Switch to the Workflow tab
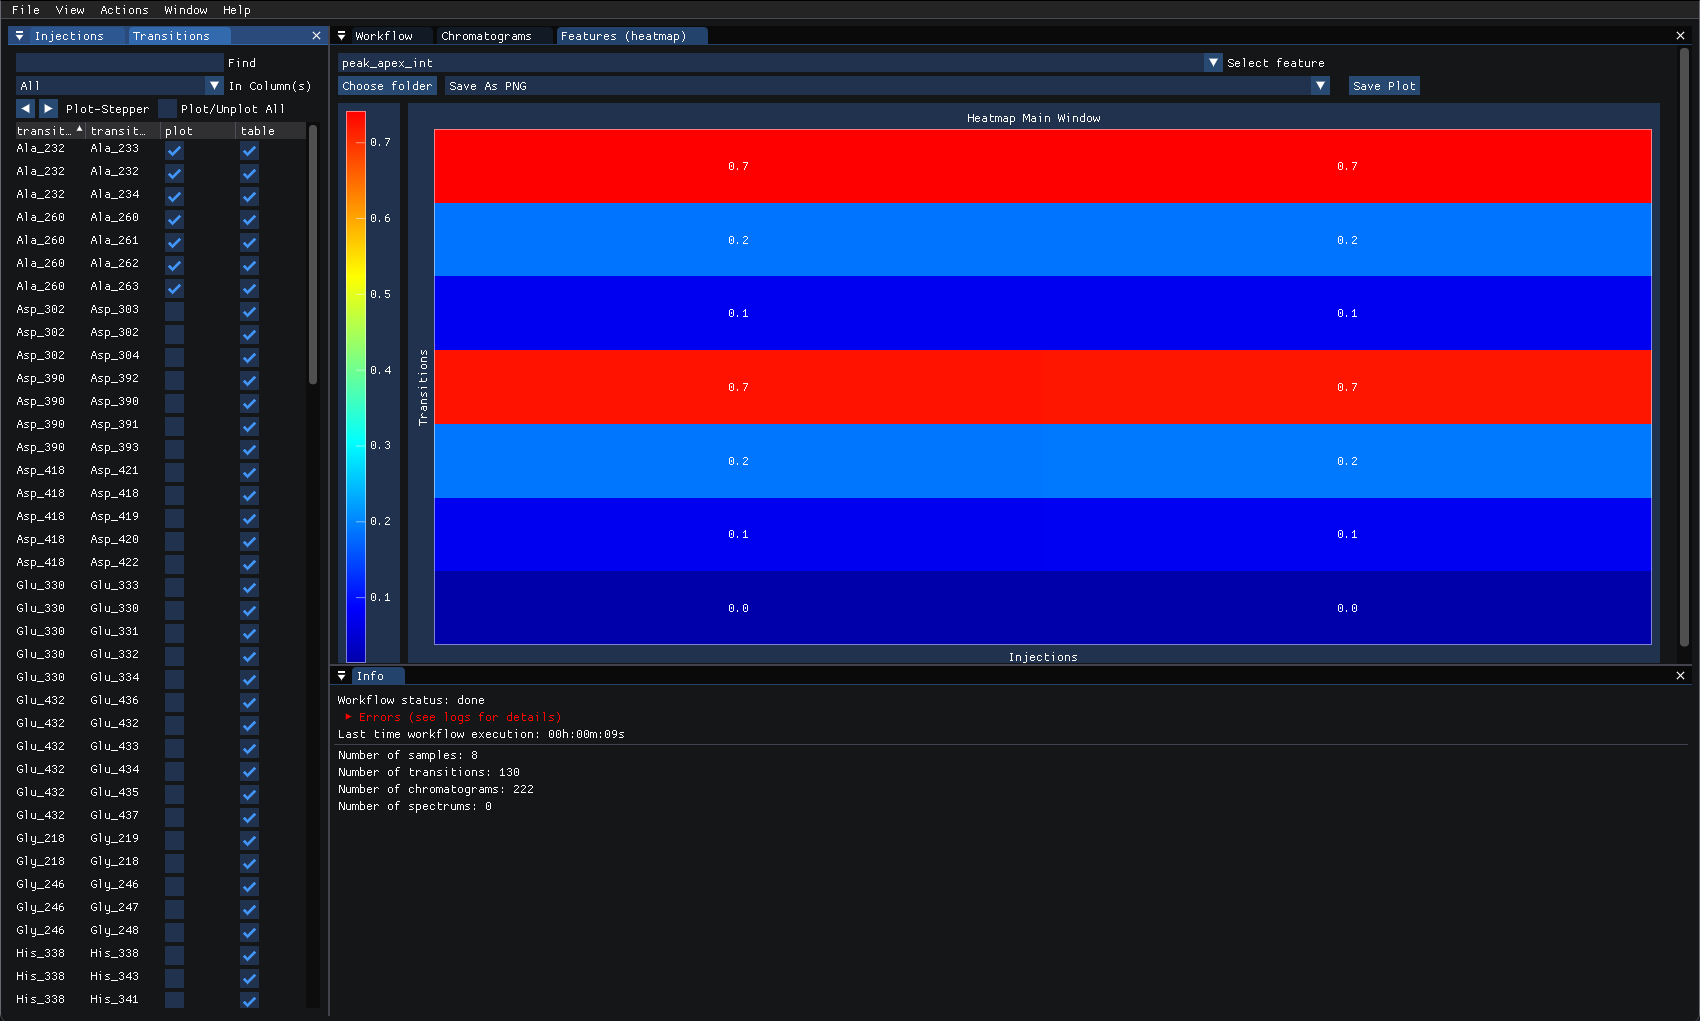The image size is (1700, 1021). click(x=383, y=36)
